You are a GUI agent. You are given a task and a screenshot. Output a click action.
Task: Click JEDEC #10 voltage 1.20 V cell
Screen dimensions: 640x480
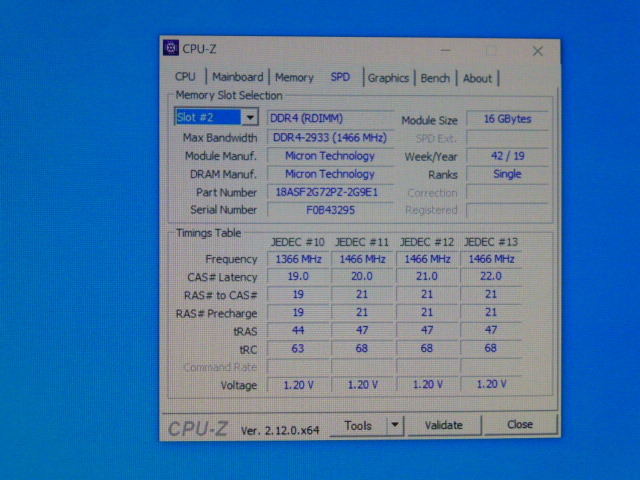(x=298, y=385)
